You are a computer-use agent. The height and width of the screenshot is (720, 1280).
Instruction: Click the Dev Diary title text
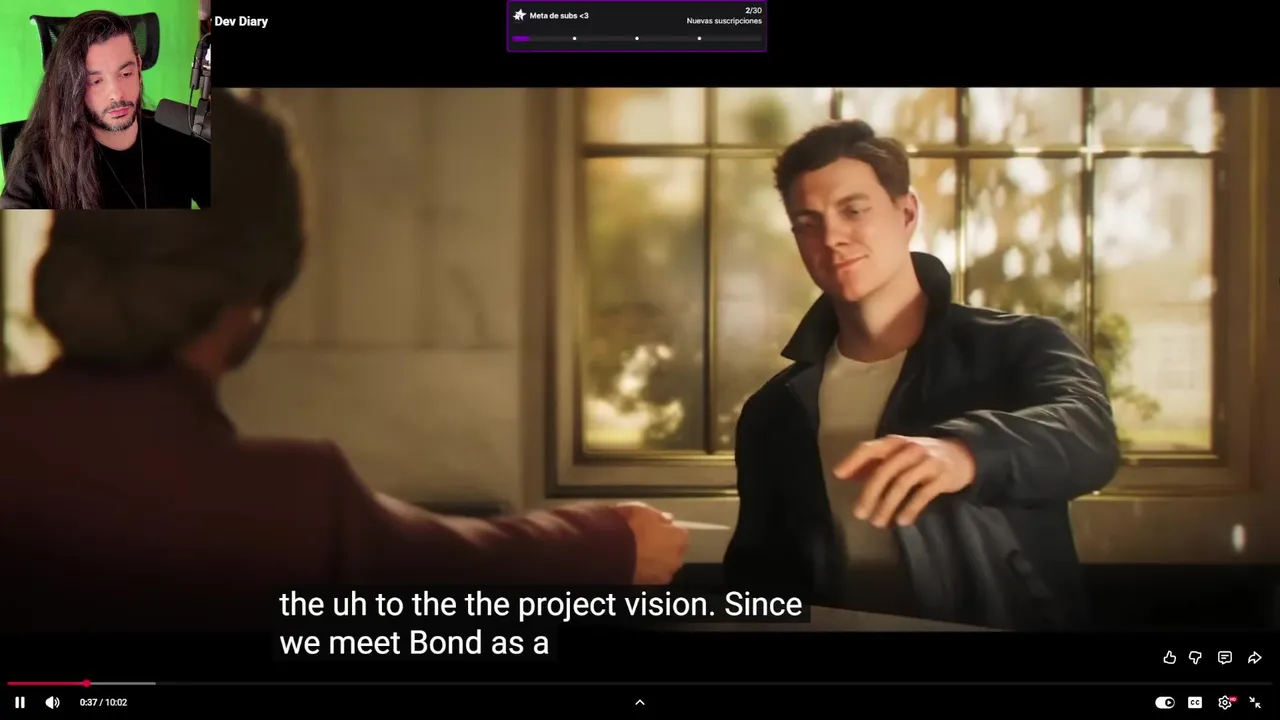241,21
